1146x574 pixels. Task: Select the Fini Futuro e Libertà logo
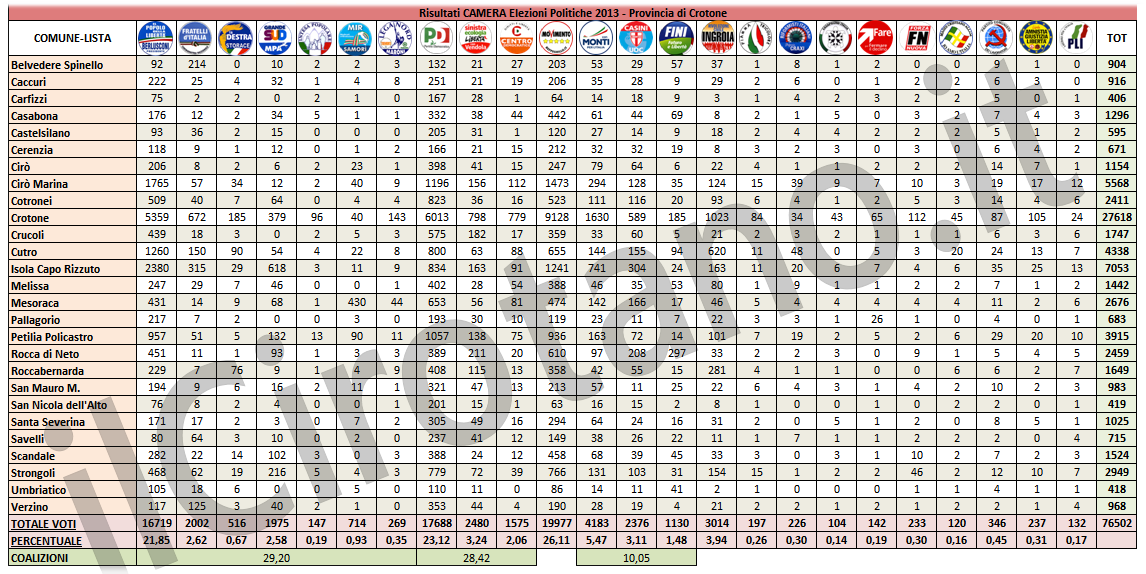(x=677, y=37)
